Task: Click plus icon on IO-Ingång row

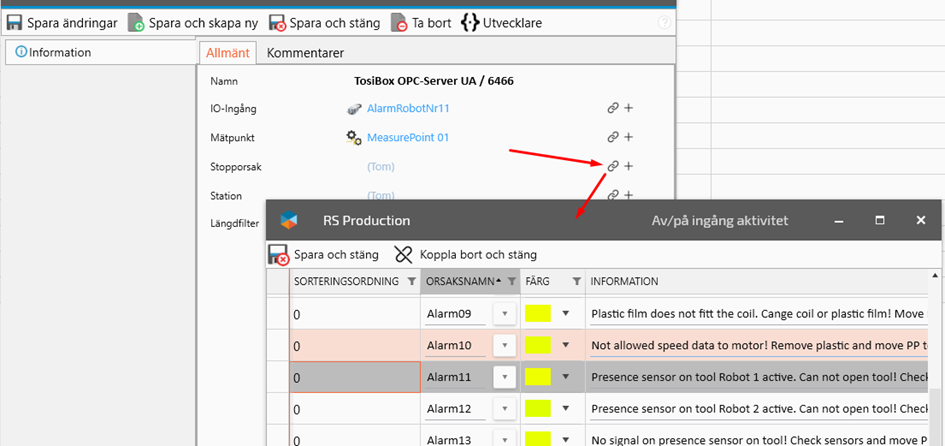Action: (629, 108)
